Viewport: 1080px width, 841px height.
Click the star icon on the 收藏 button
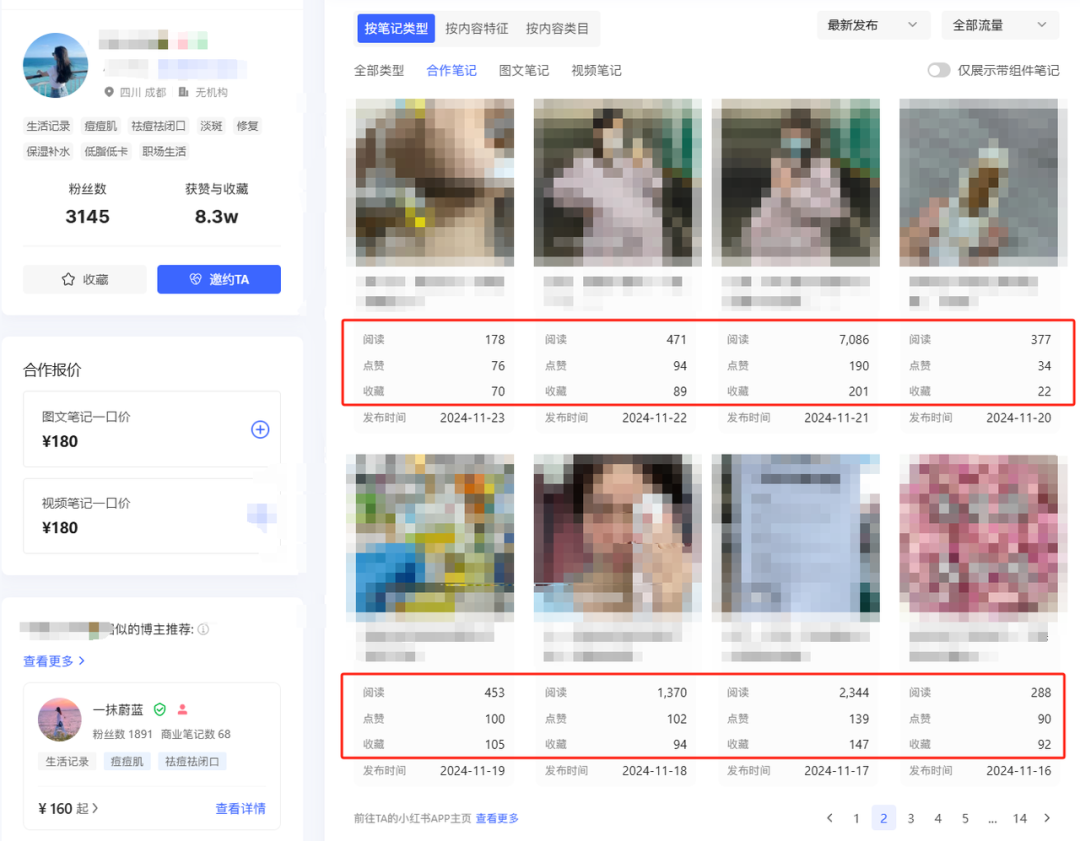[68, 279]
